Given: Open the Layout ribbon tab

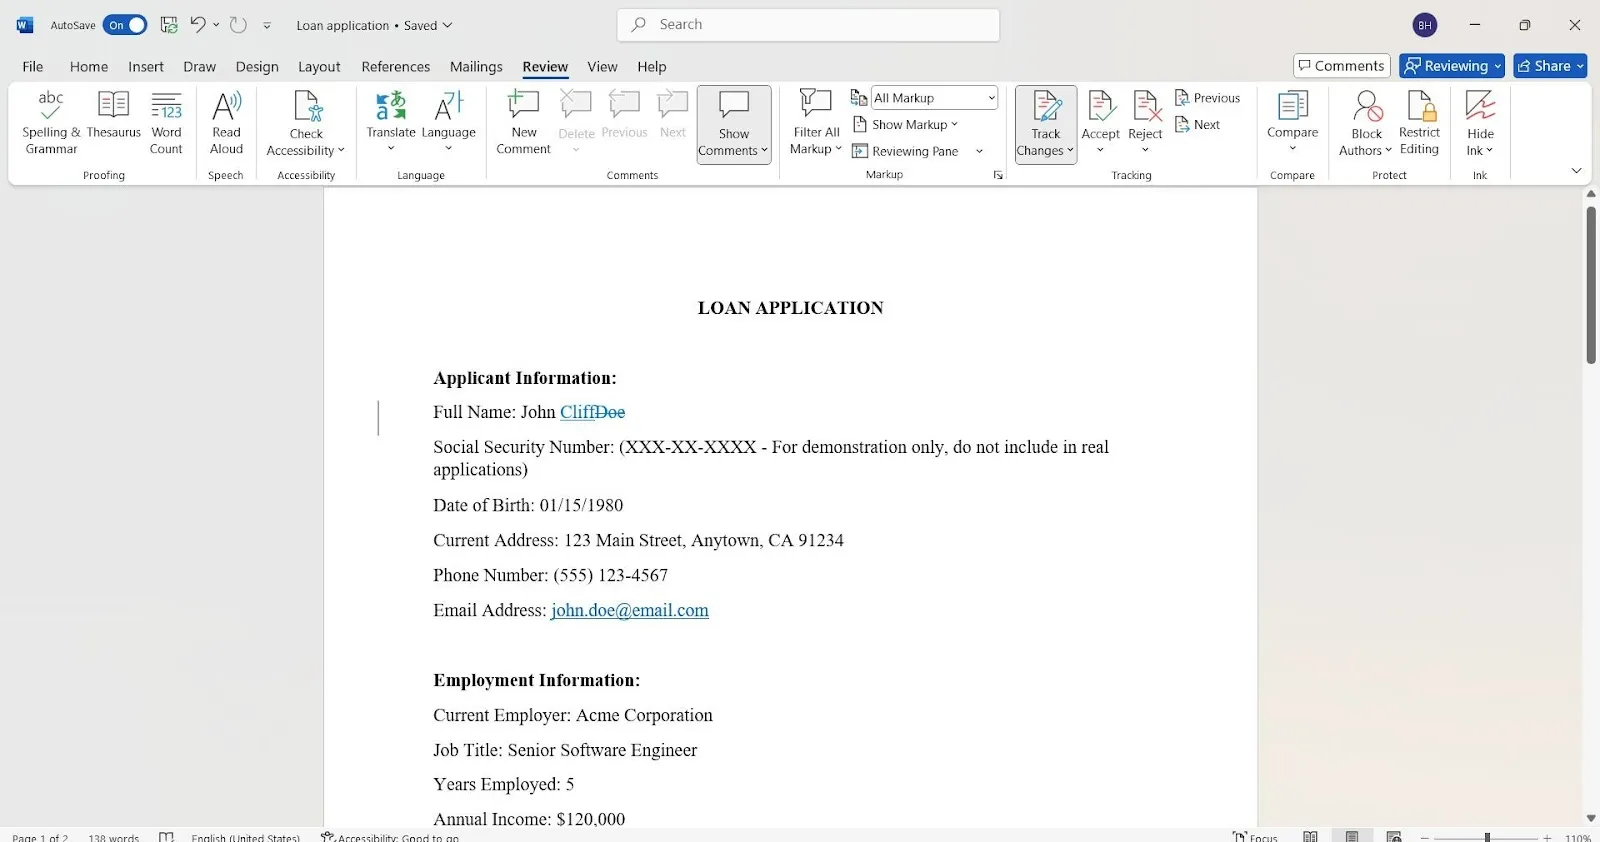Looking at the screenshot, I should pyautogui.click(x=319, y=66).
